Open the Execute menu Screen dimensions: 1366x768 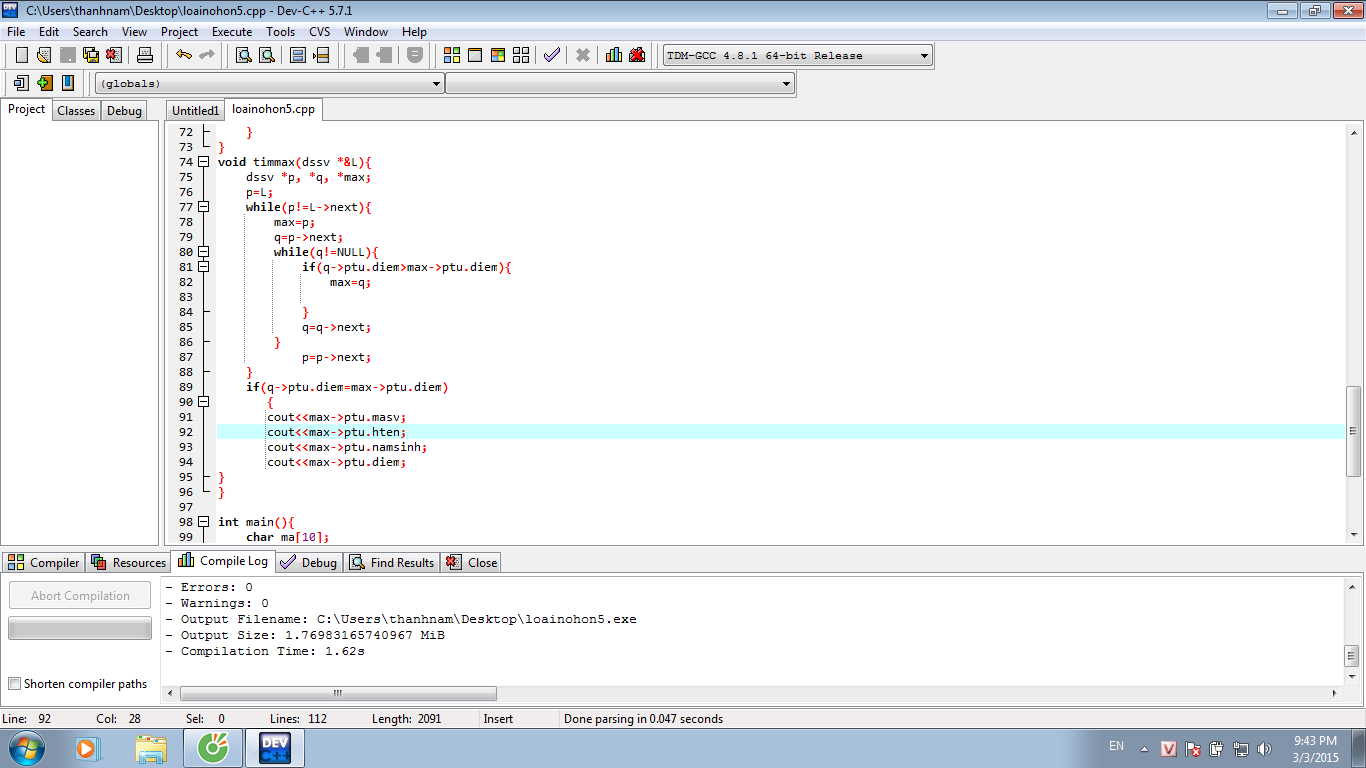pyautogui.click(x=232, y=31)
